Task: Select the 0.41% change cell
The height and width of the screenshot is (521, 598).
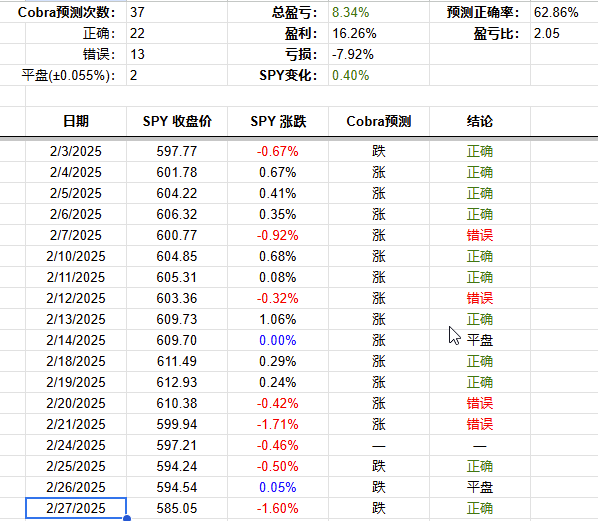Action: pos(278,193)
